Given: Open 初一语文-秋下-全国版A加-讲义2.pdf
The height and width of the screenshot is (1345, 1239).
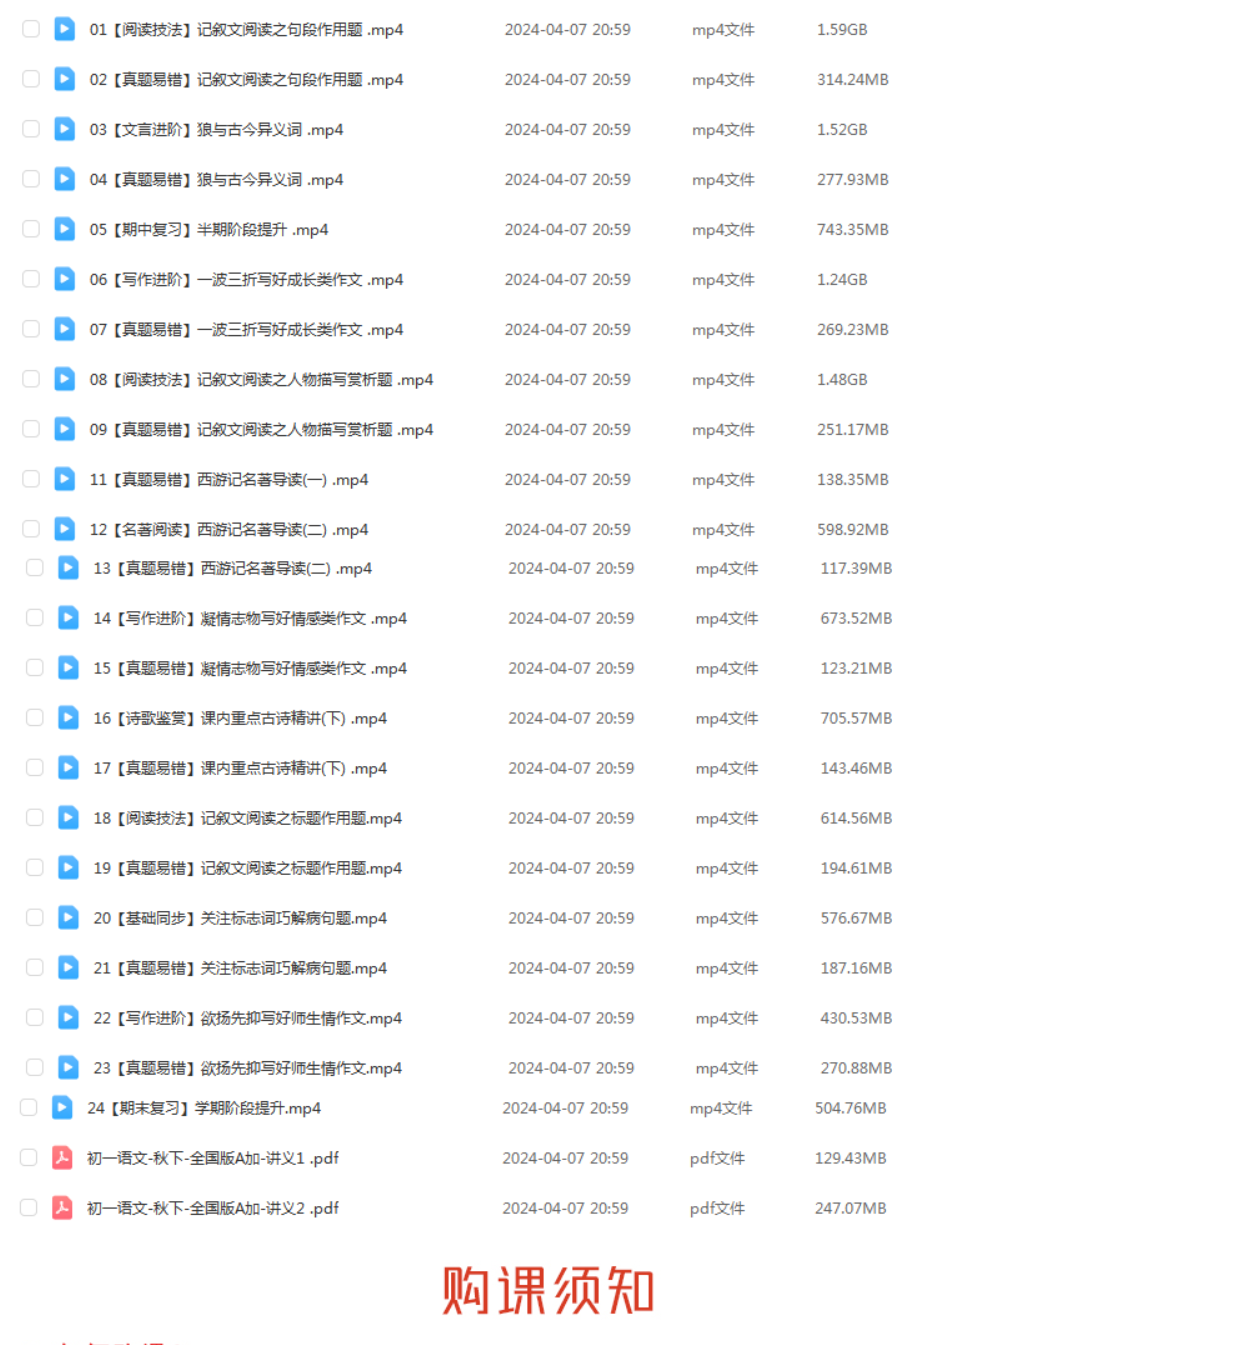Looking at the screenshot, I should point(213,1208).
